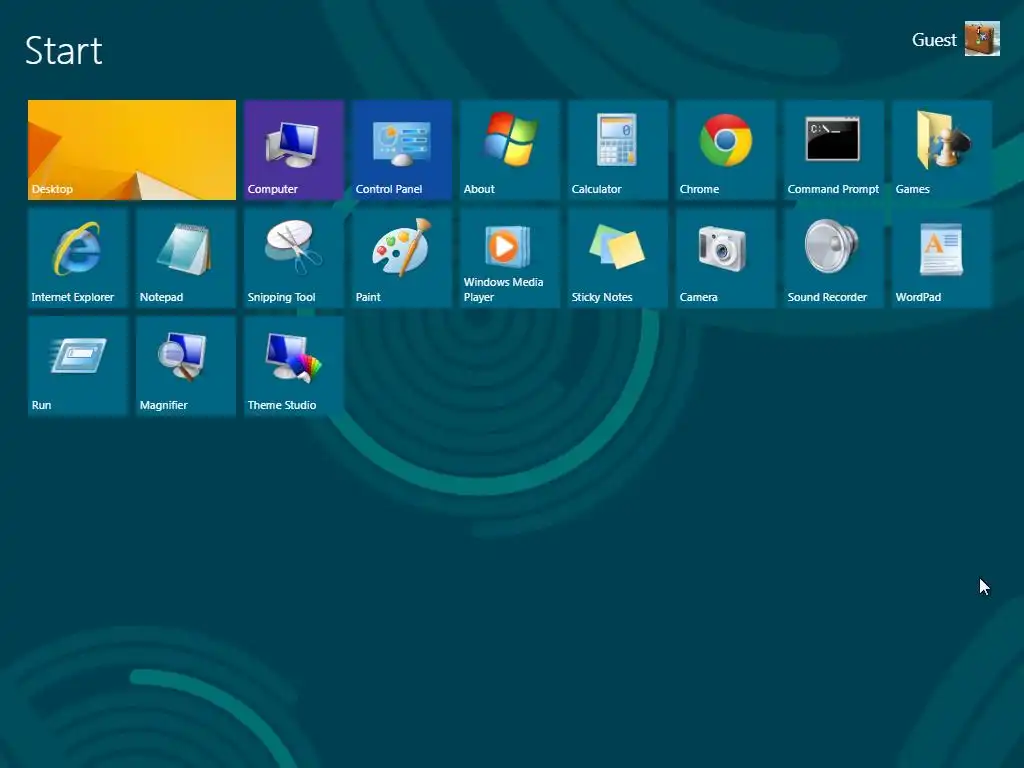The height and width of the screenshot is (768, 1024).
Task: Launch the WordPad tile
Action: [x=942, y=258]
